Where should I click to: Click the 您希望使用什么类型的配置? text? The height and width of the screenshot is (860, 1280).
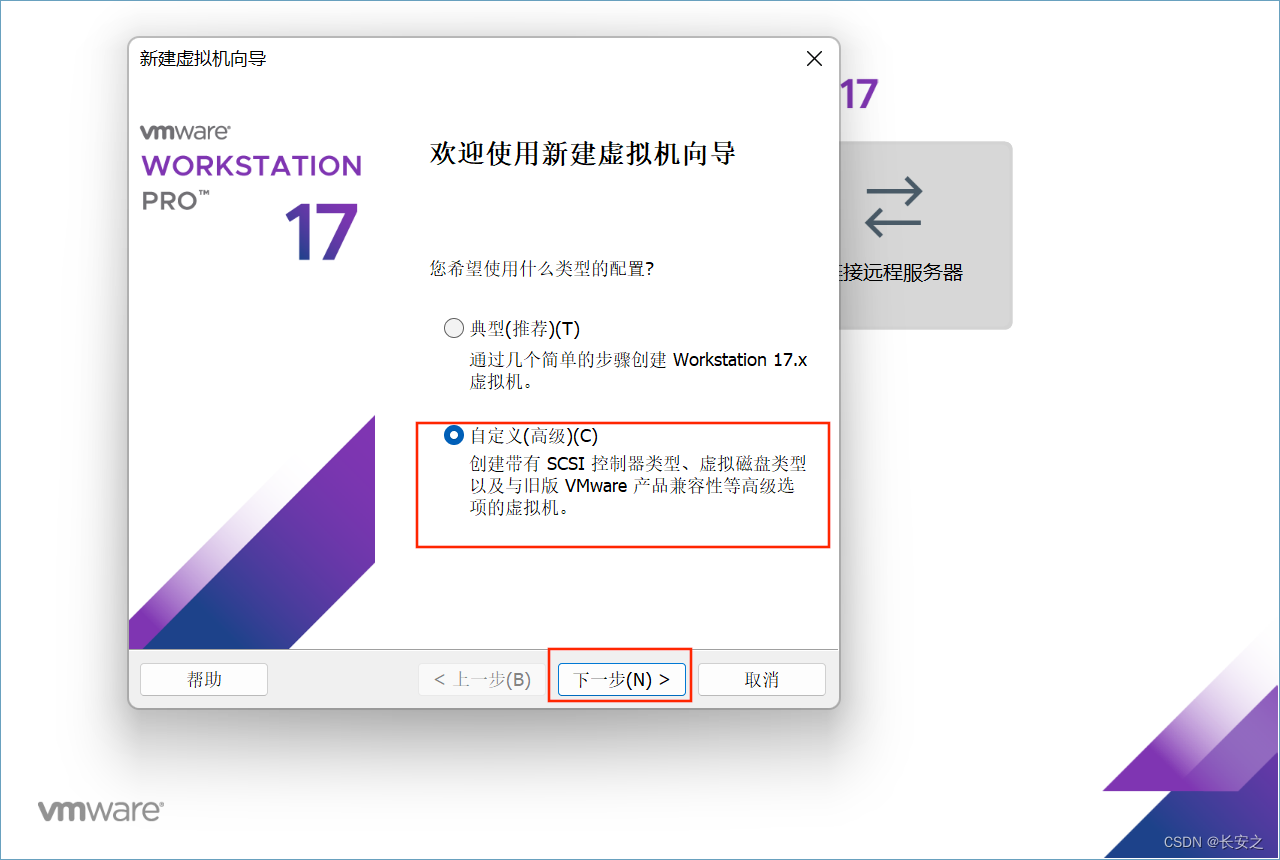pos(541,268)
